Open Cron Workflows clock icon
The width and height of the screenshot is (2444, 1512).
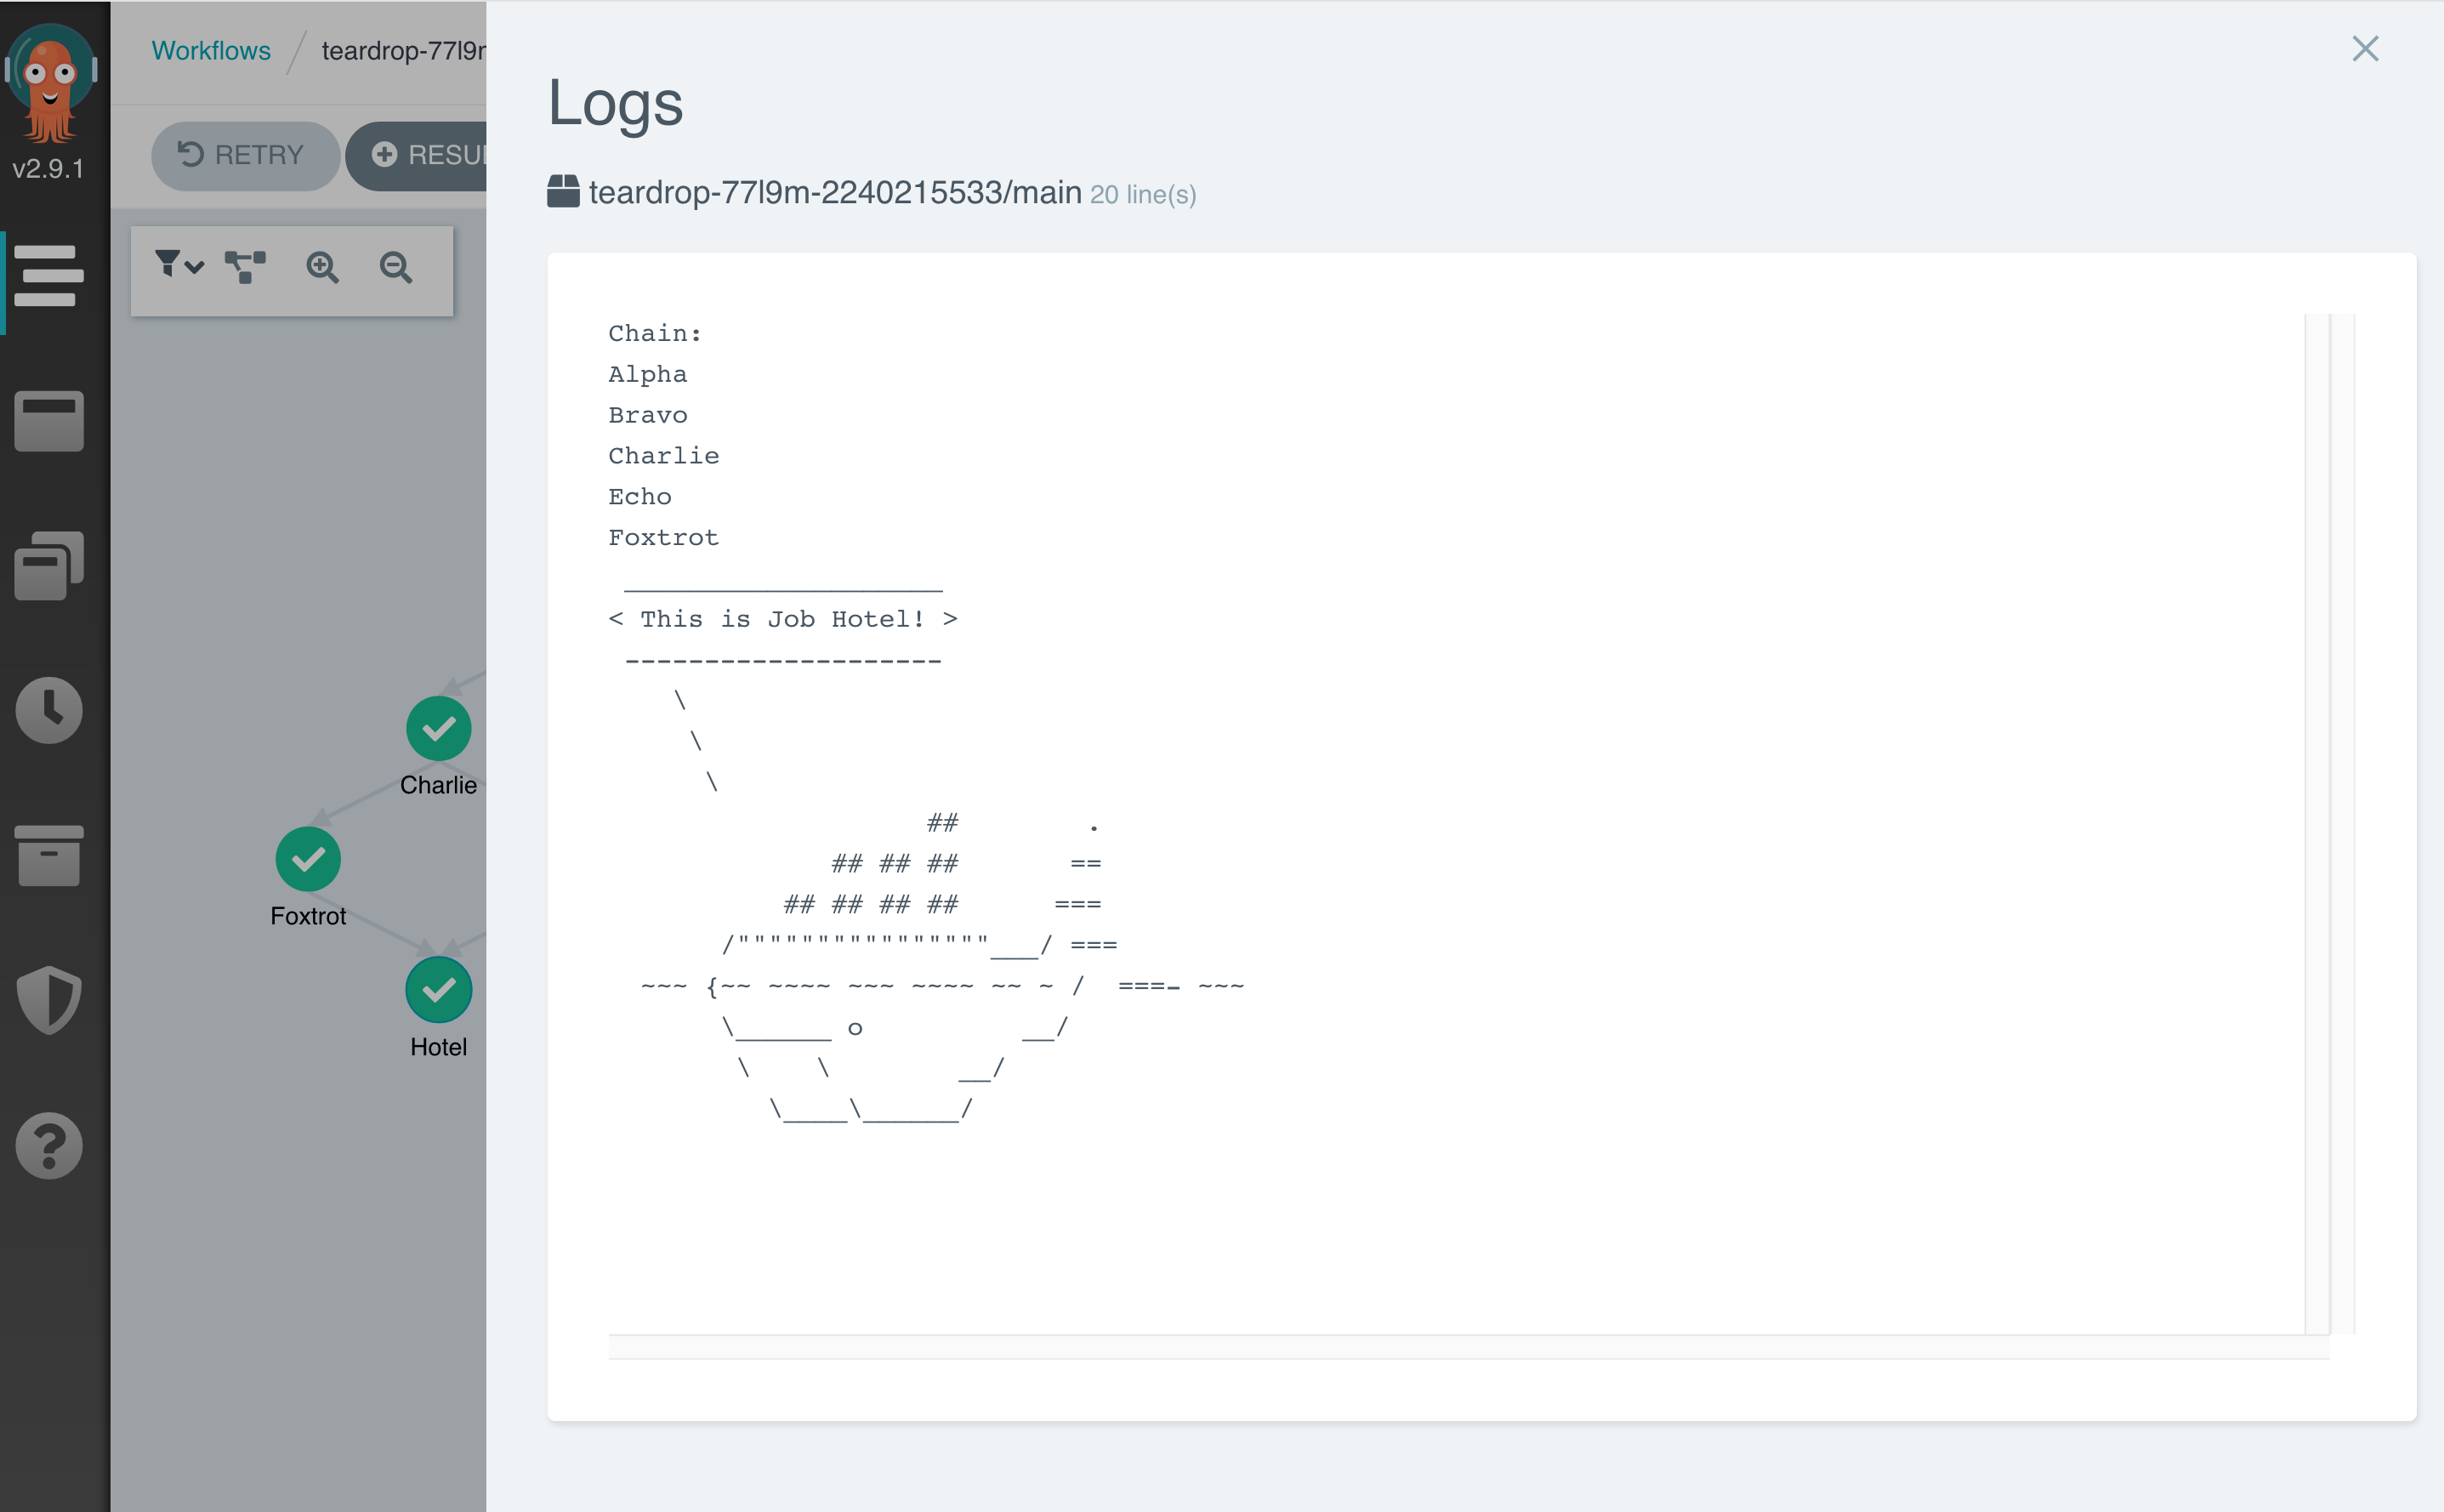(49, 710)
